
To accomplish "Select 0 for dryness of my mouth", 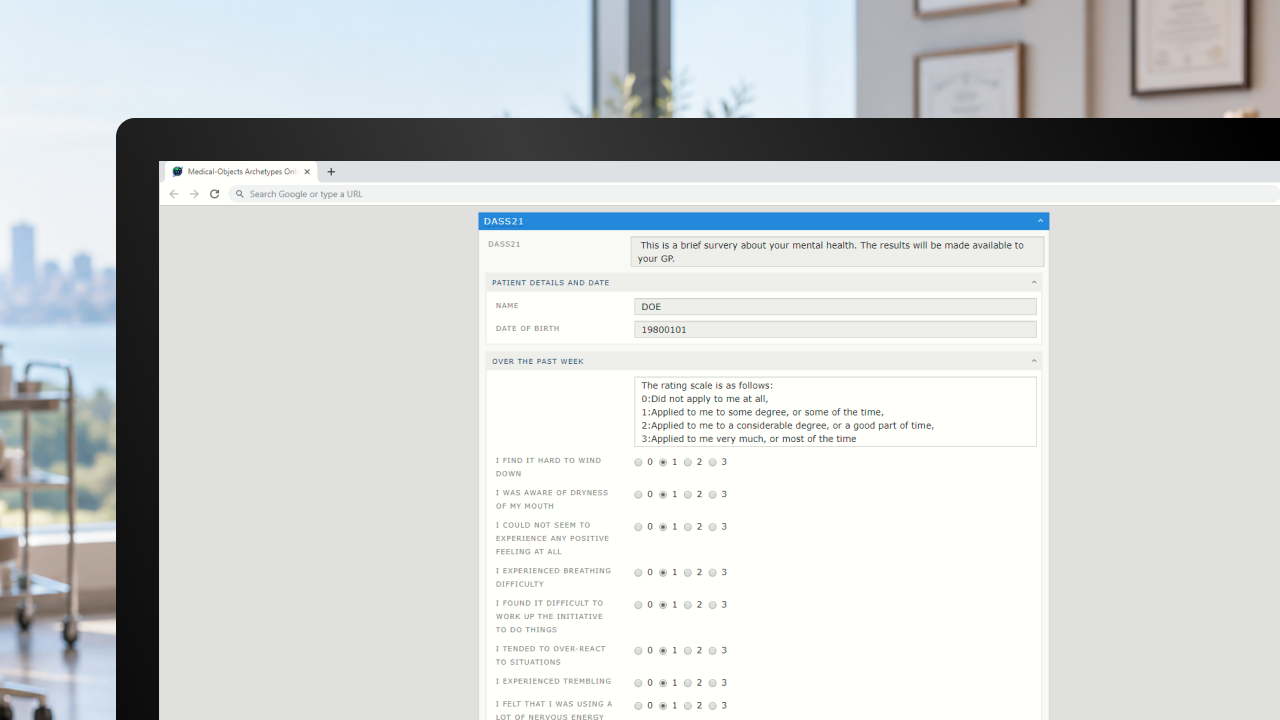I will point(638,495).
